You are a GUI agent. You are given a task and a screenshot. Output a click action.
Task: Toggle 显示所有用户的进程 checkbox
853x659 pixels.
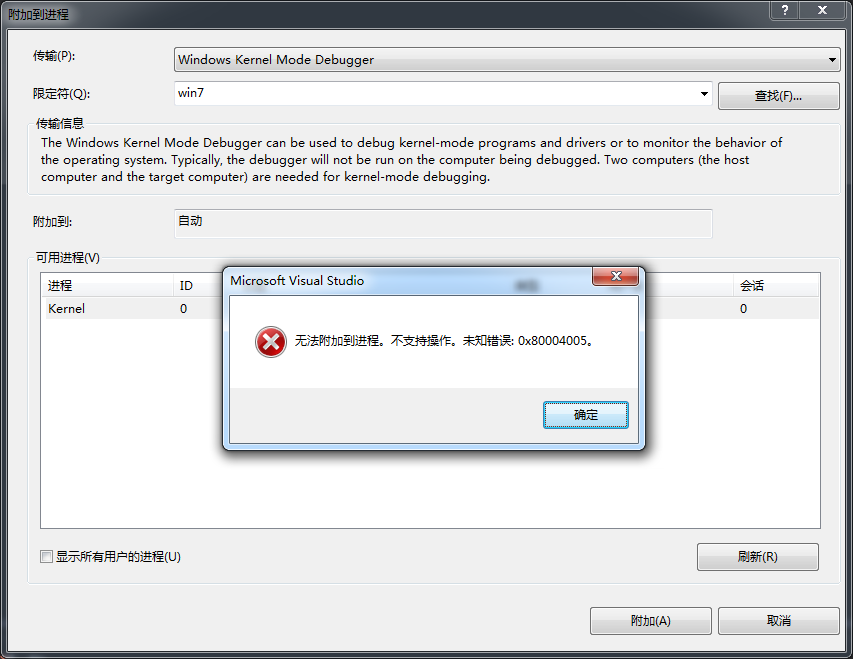(47, 556)
